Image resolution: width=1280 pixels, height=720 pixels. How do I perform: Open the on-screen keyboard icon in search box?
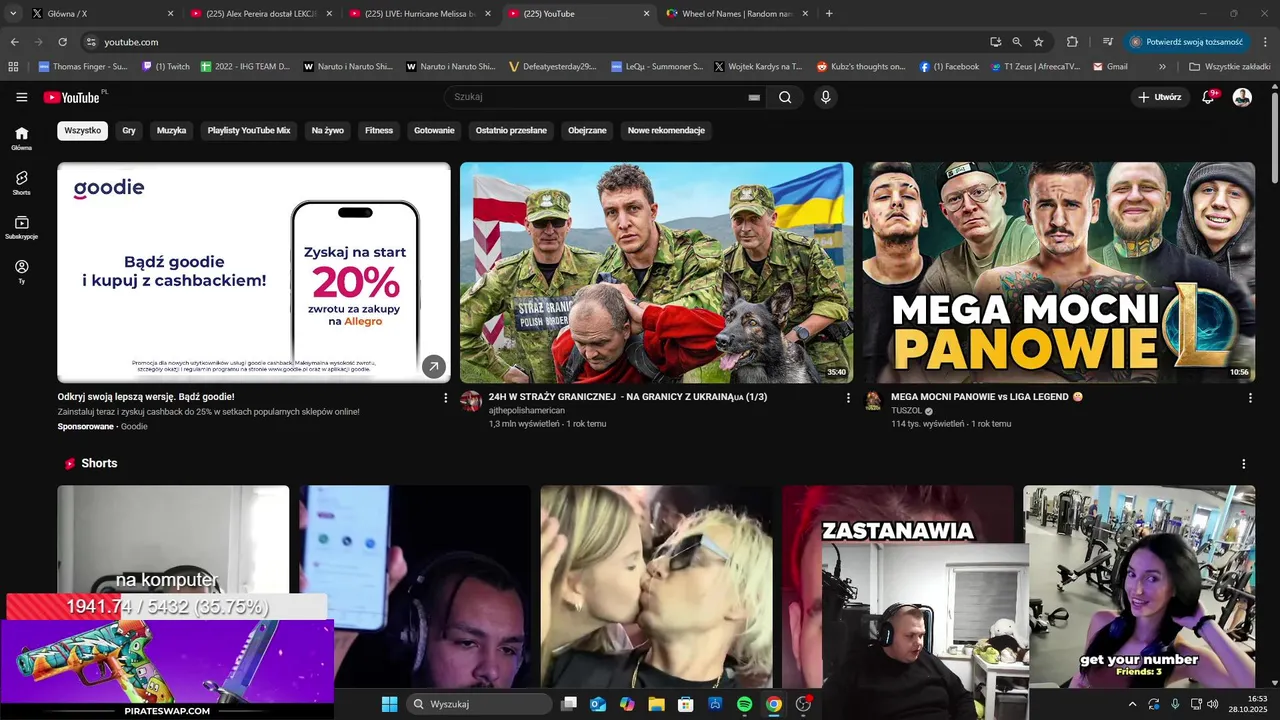[x=754, y=98]
